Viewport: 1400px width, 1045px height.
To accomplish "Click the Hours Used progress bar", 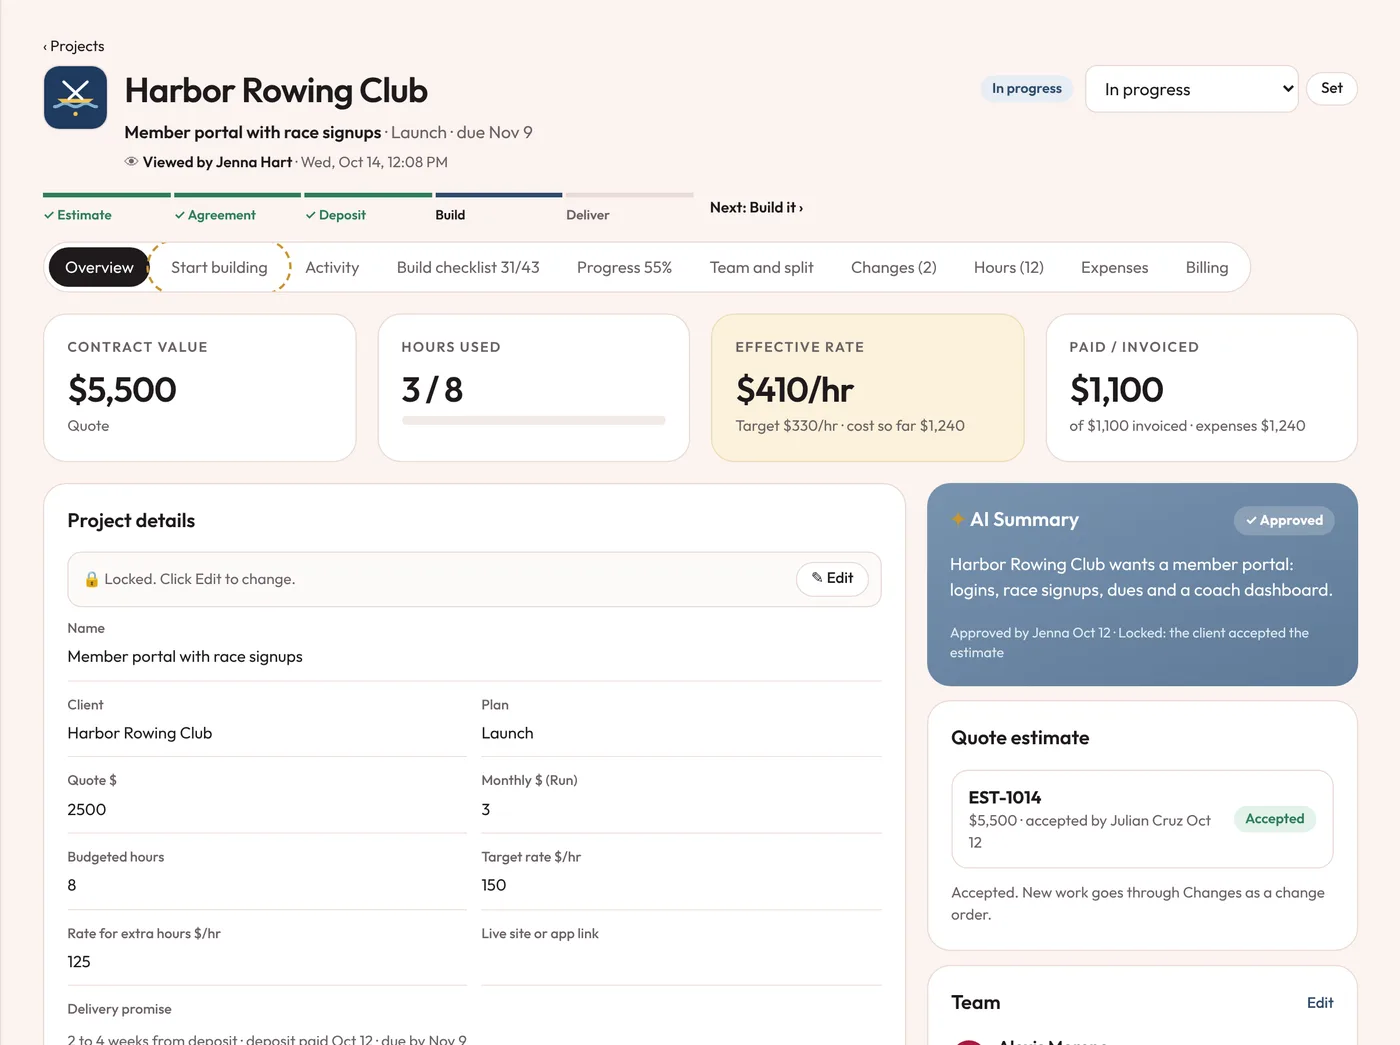I will [533, 421].
